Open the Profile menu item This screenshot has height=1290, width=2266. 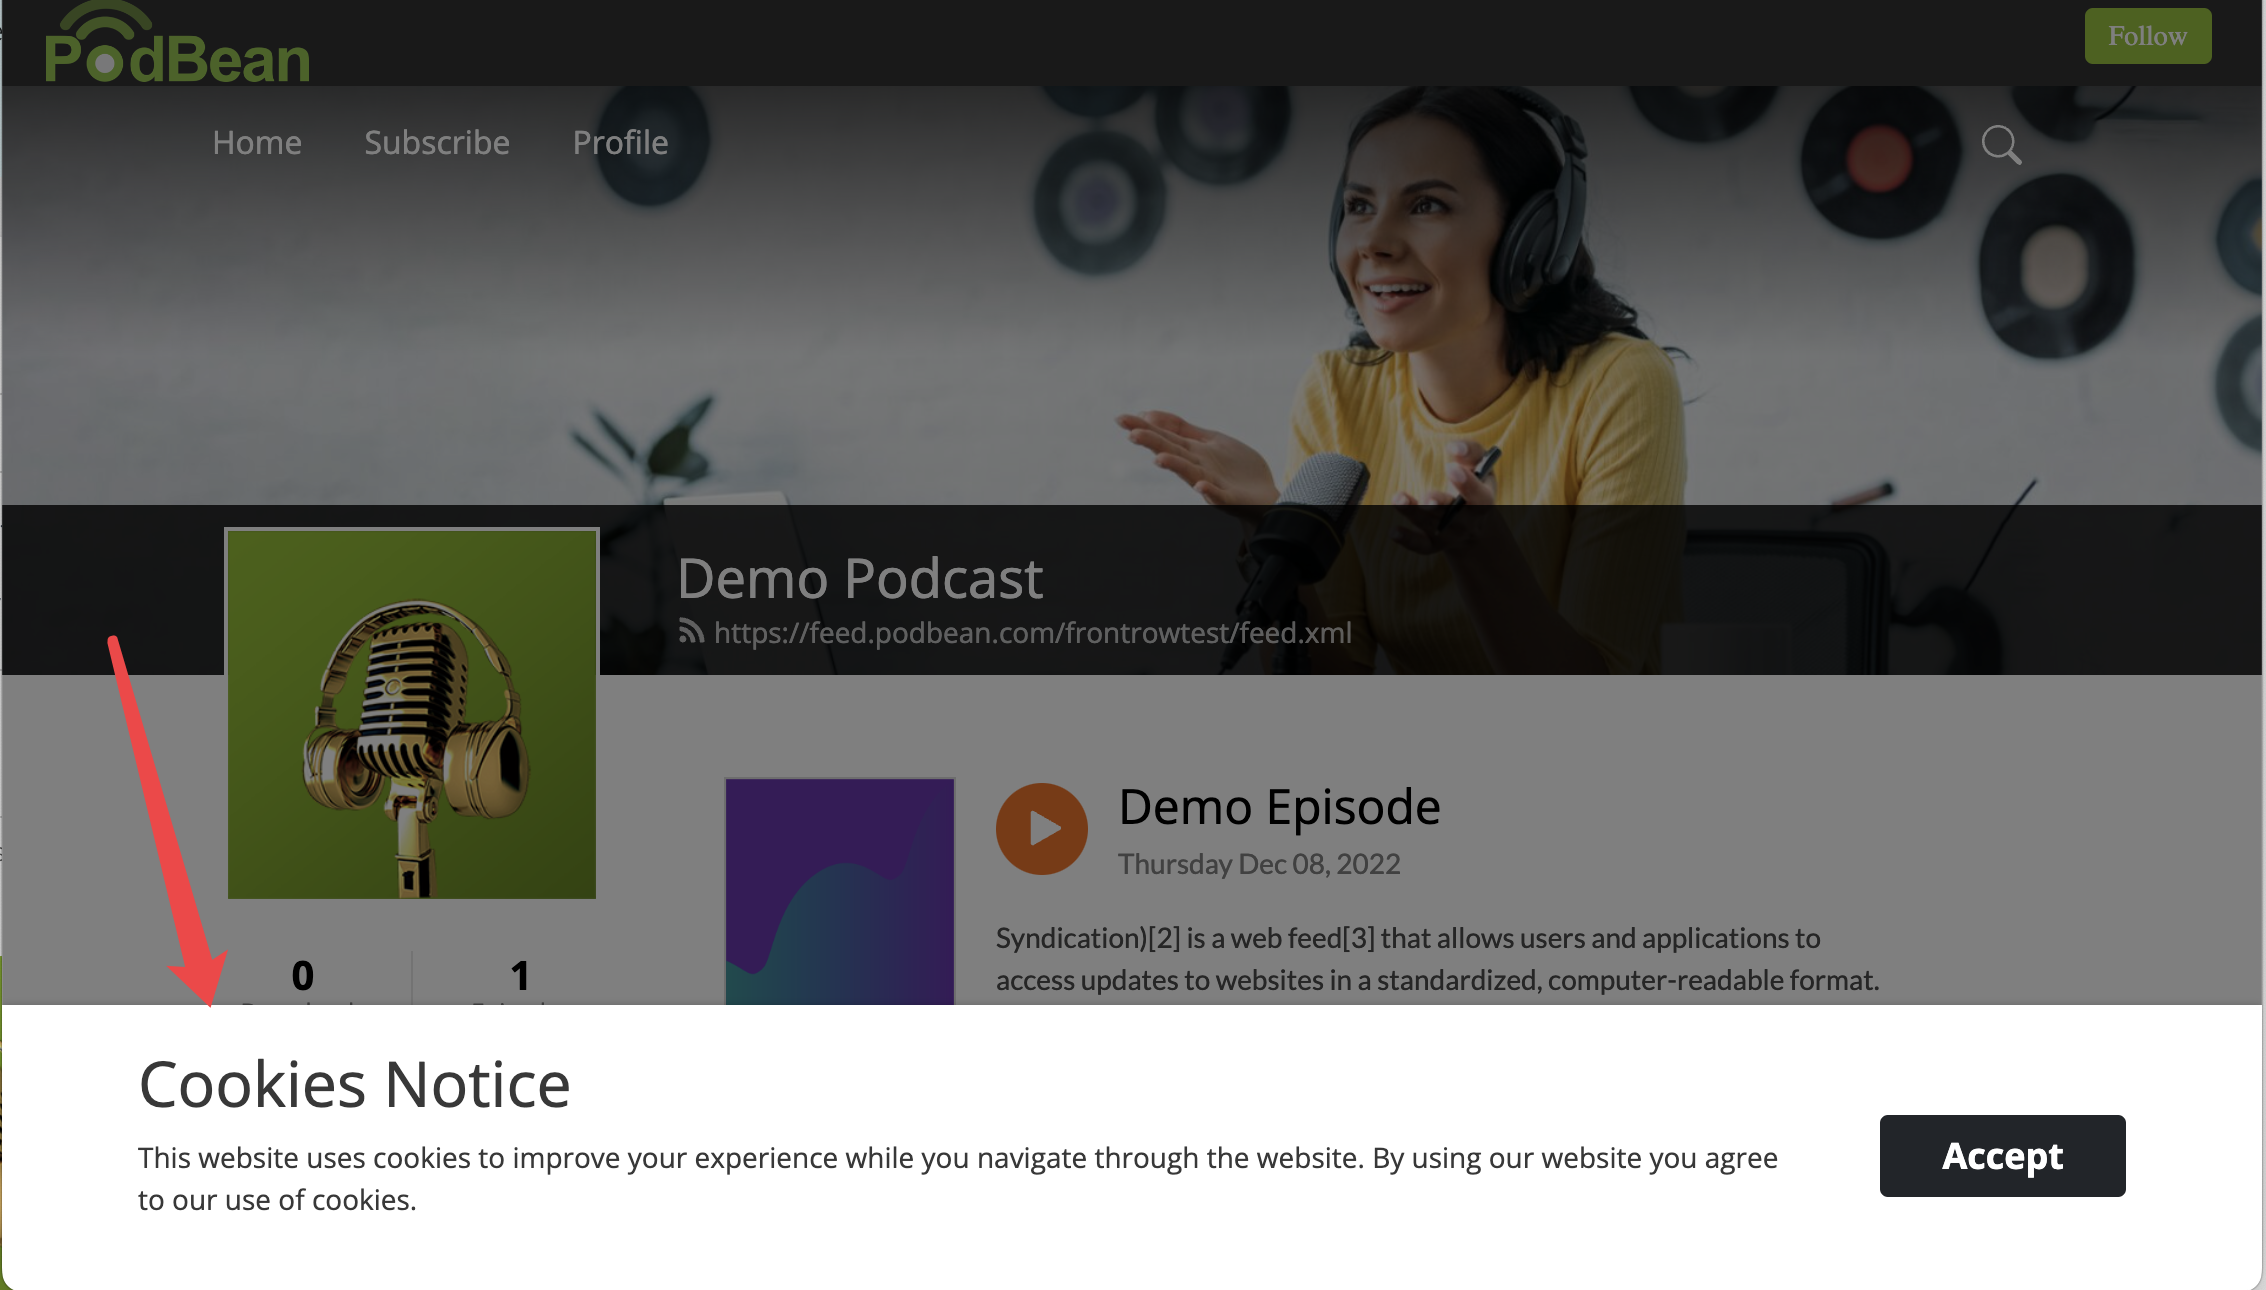click(620, 142)
